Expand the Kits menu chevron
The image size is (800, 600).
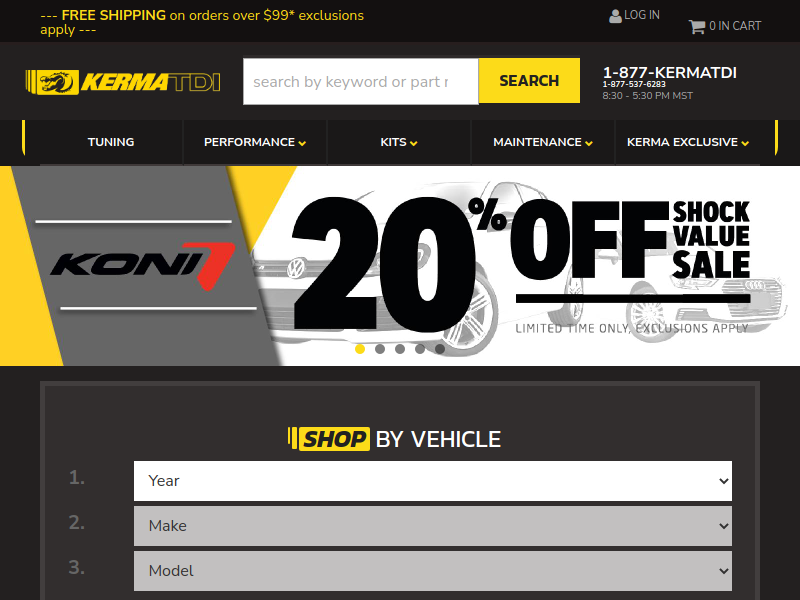coord(414,143)
